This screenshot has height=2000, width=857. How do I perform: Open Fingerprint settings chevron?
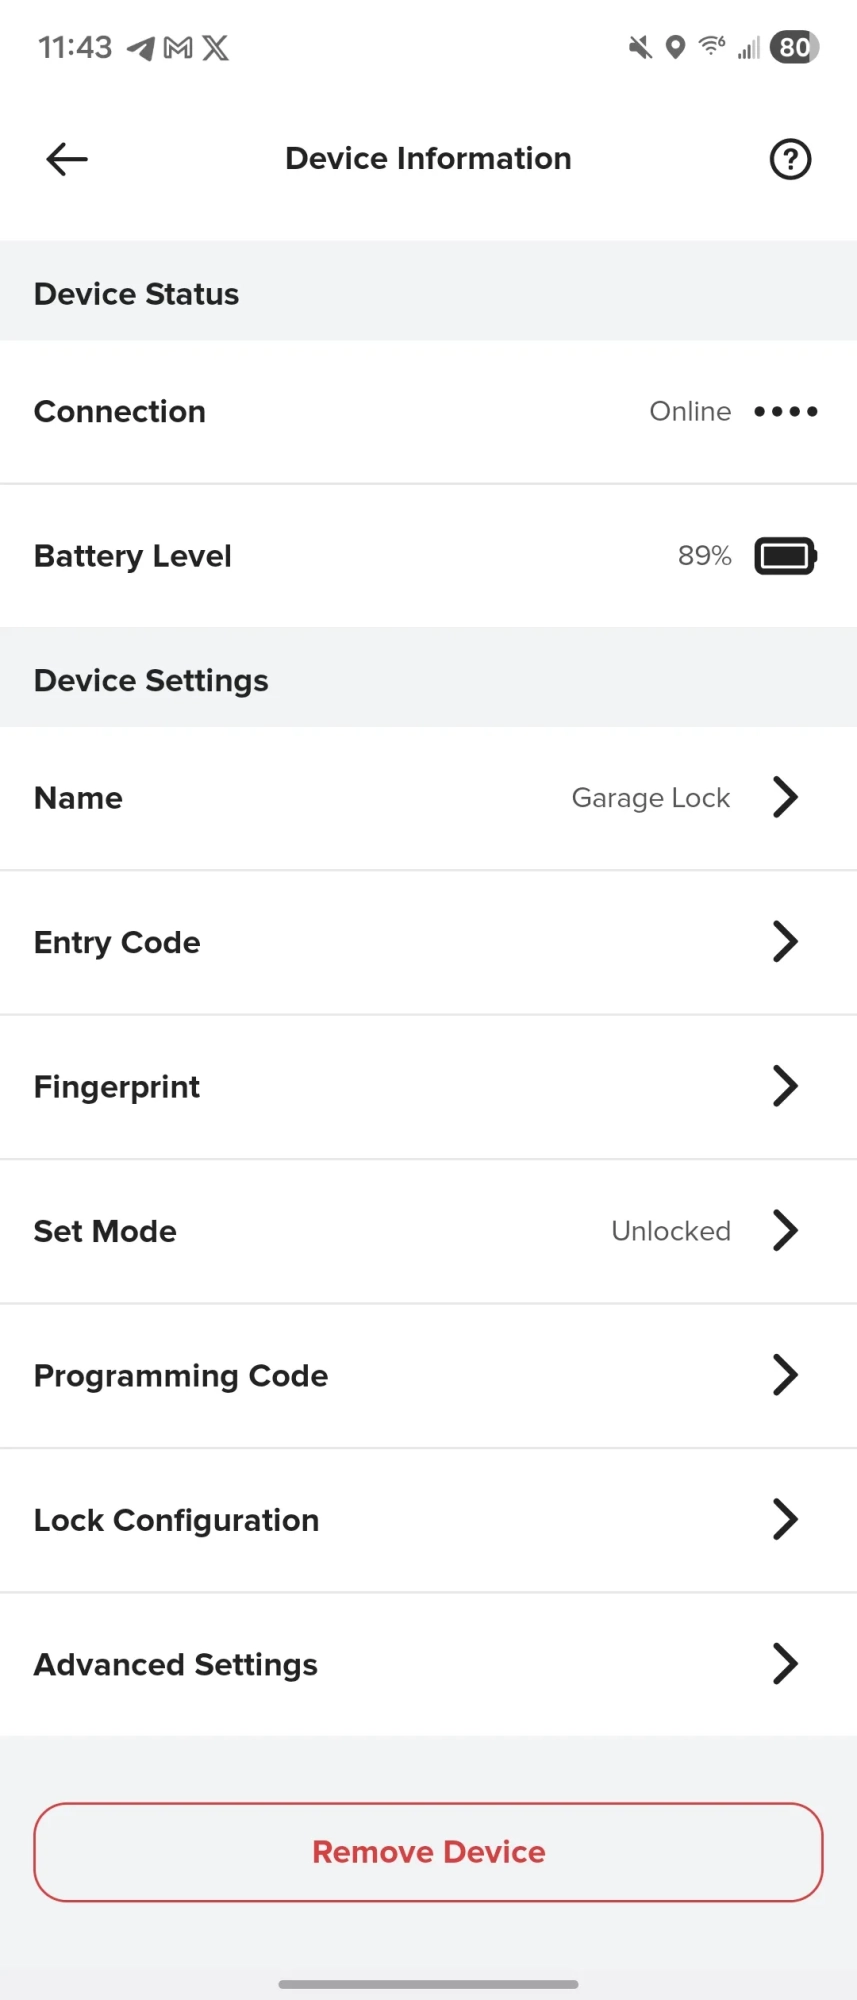click(x=785, y=1086)
